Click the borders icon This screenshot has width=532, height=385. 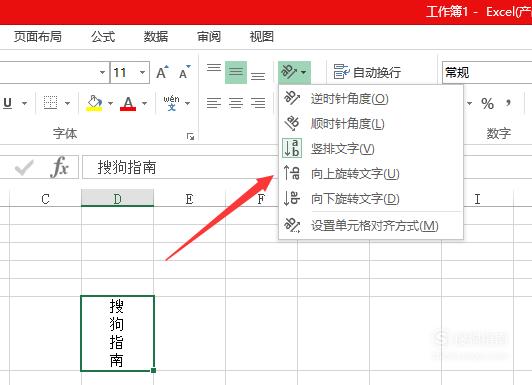click(x=51, y=103)
